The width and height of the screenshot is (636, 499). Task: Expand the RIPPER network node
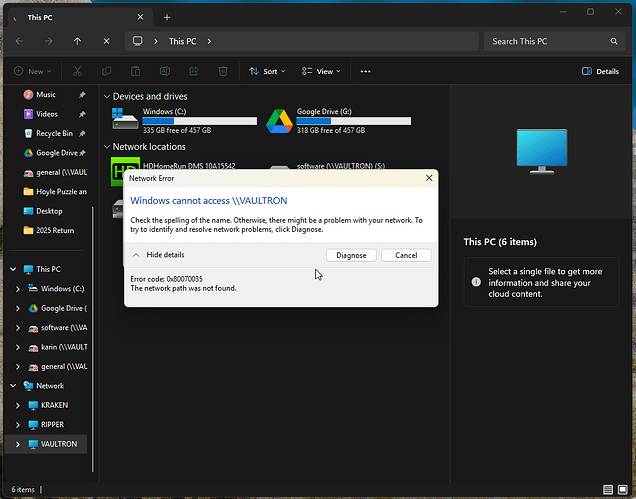(x=18, y=424)
